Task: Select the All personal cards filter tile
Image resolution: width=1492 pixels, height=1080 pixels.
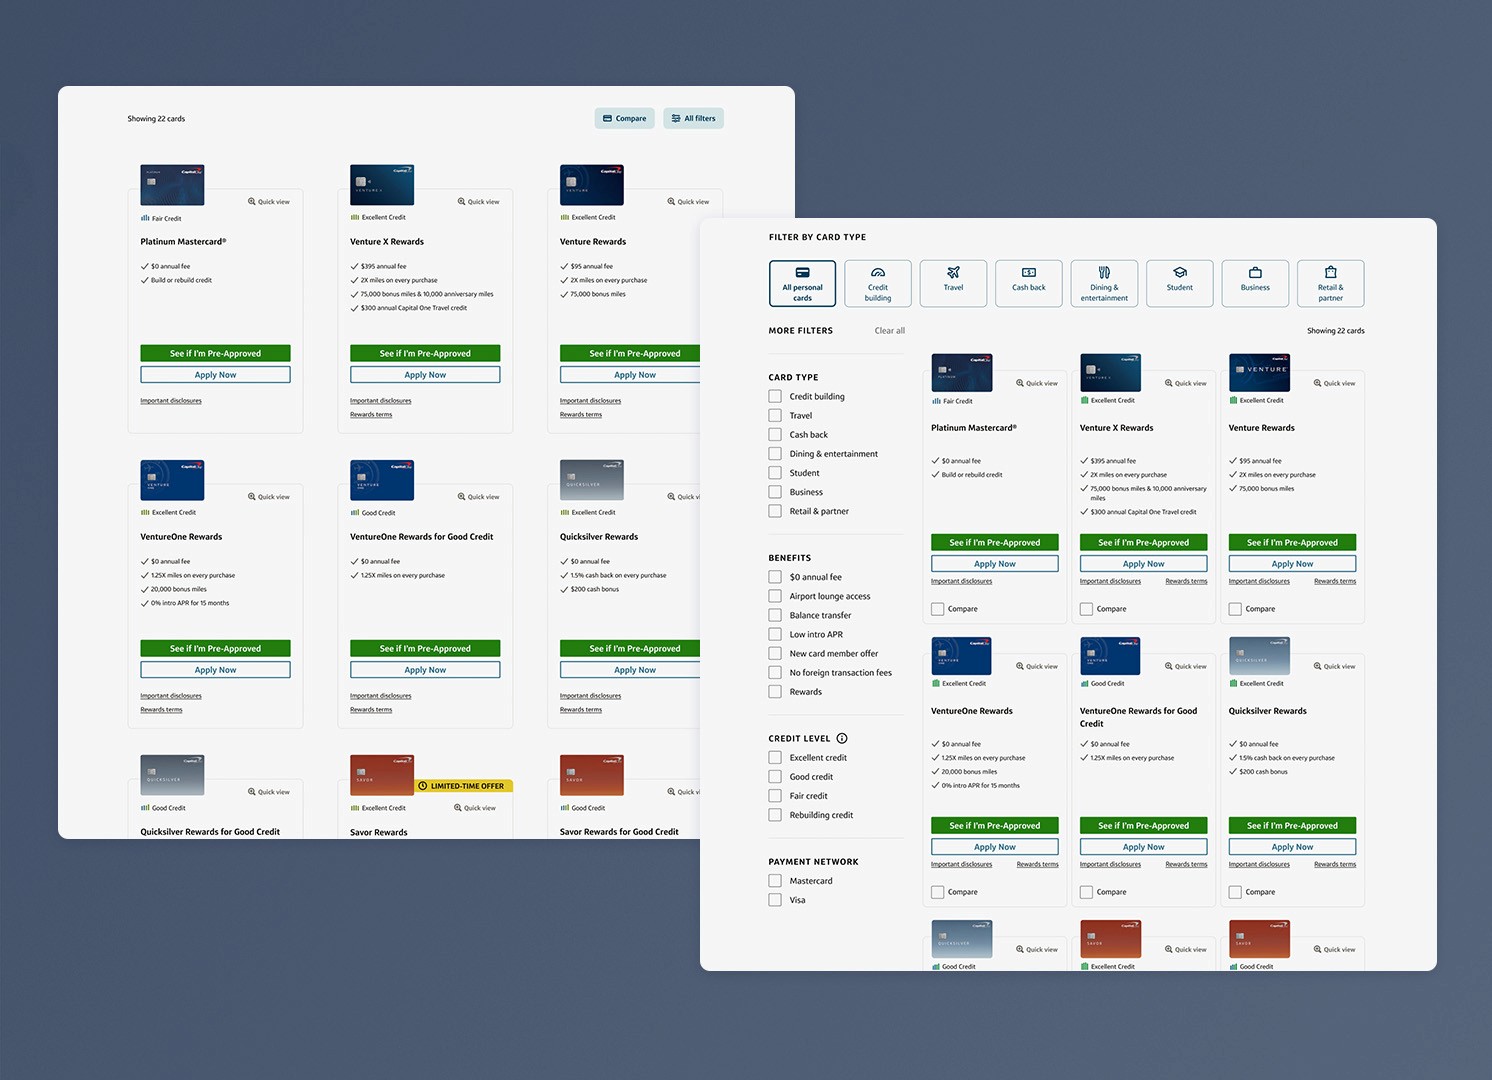Action: (802, 283)
